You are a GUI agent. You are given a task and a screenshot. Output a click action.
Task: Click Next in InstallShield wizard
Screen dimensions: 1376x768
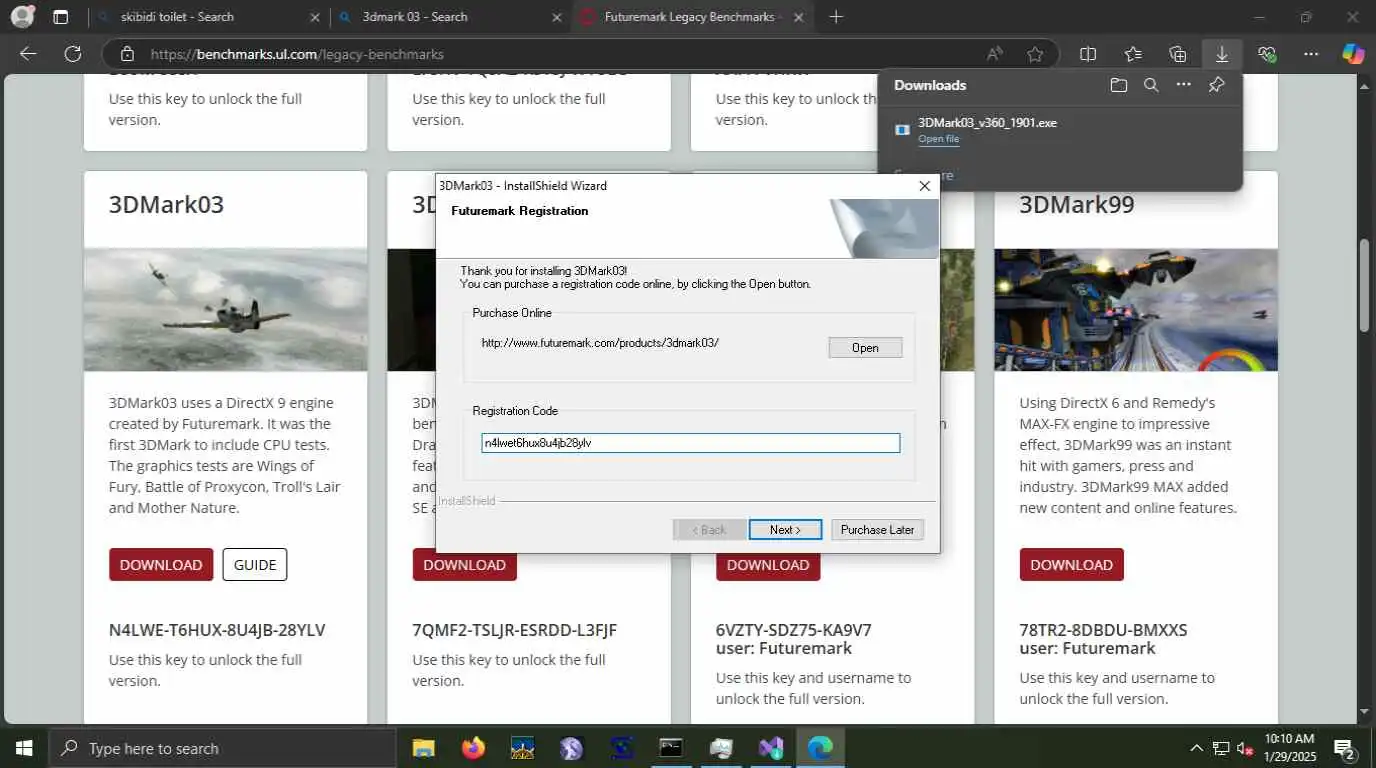click(x=785, y=529)
